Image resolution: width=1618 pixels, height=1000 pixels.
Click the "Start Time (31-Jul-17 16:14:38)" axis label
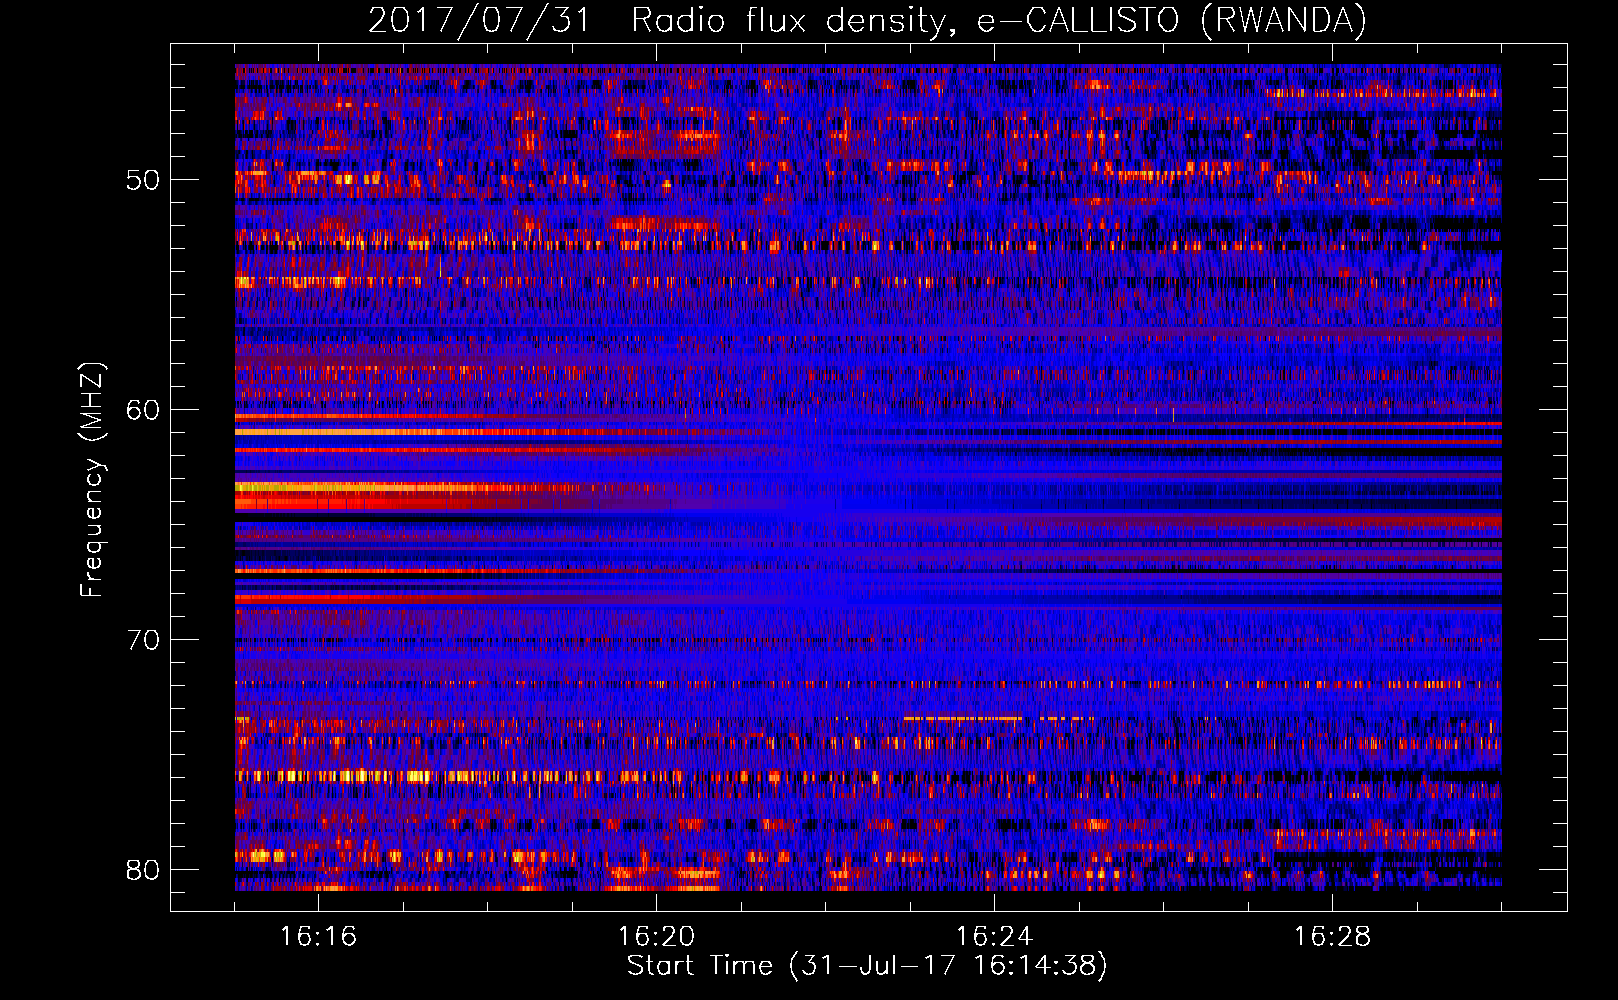pyautogui.click(x=867, y=966)
